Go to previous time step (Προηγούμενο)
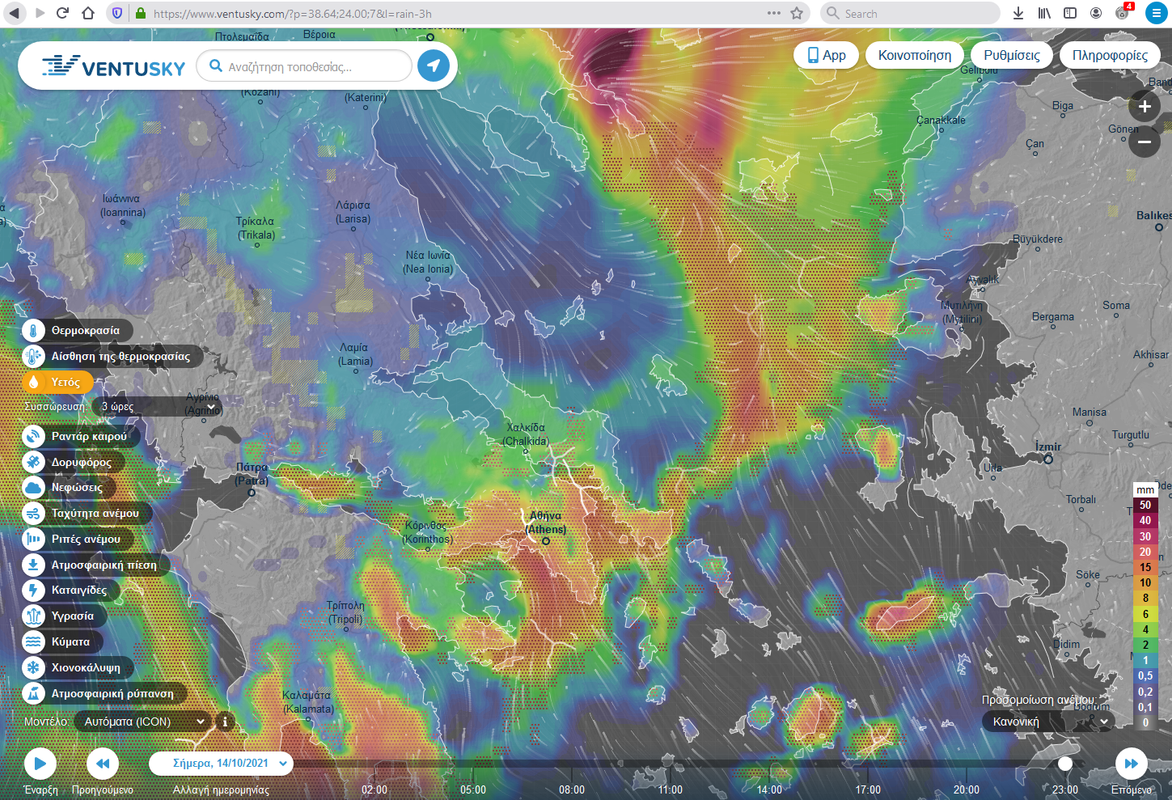This screenshot has width=1172, height=800. pyautogui.click(x=103, y=763)
